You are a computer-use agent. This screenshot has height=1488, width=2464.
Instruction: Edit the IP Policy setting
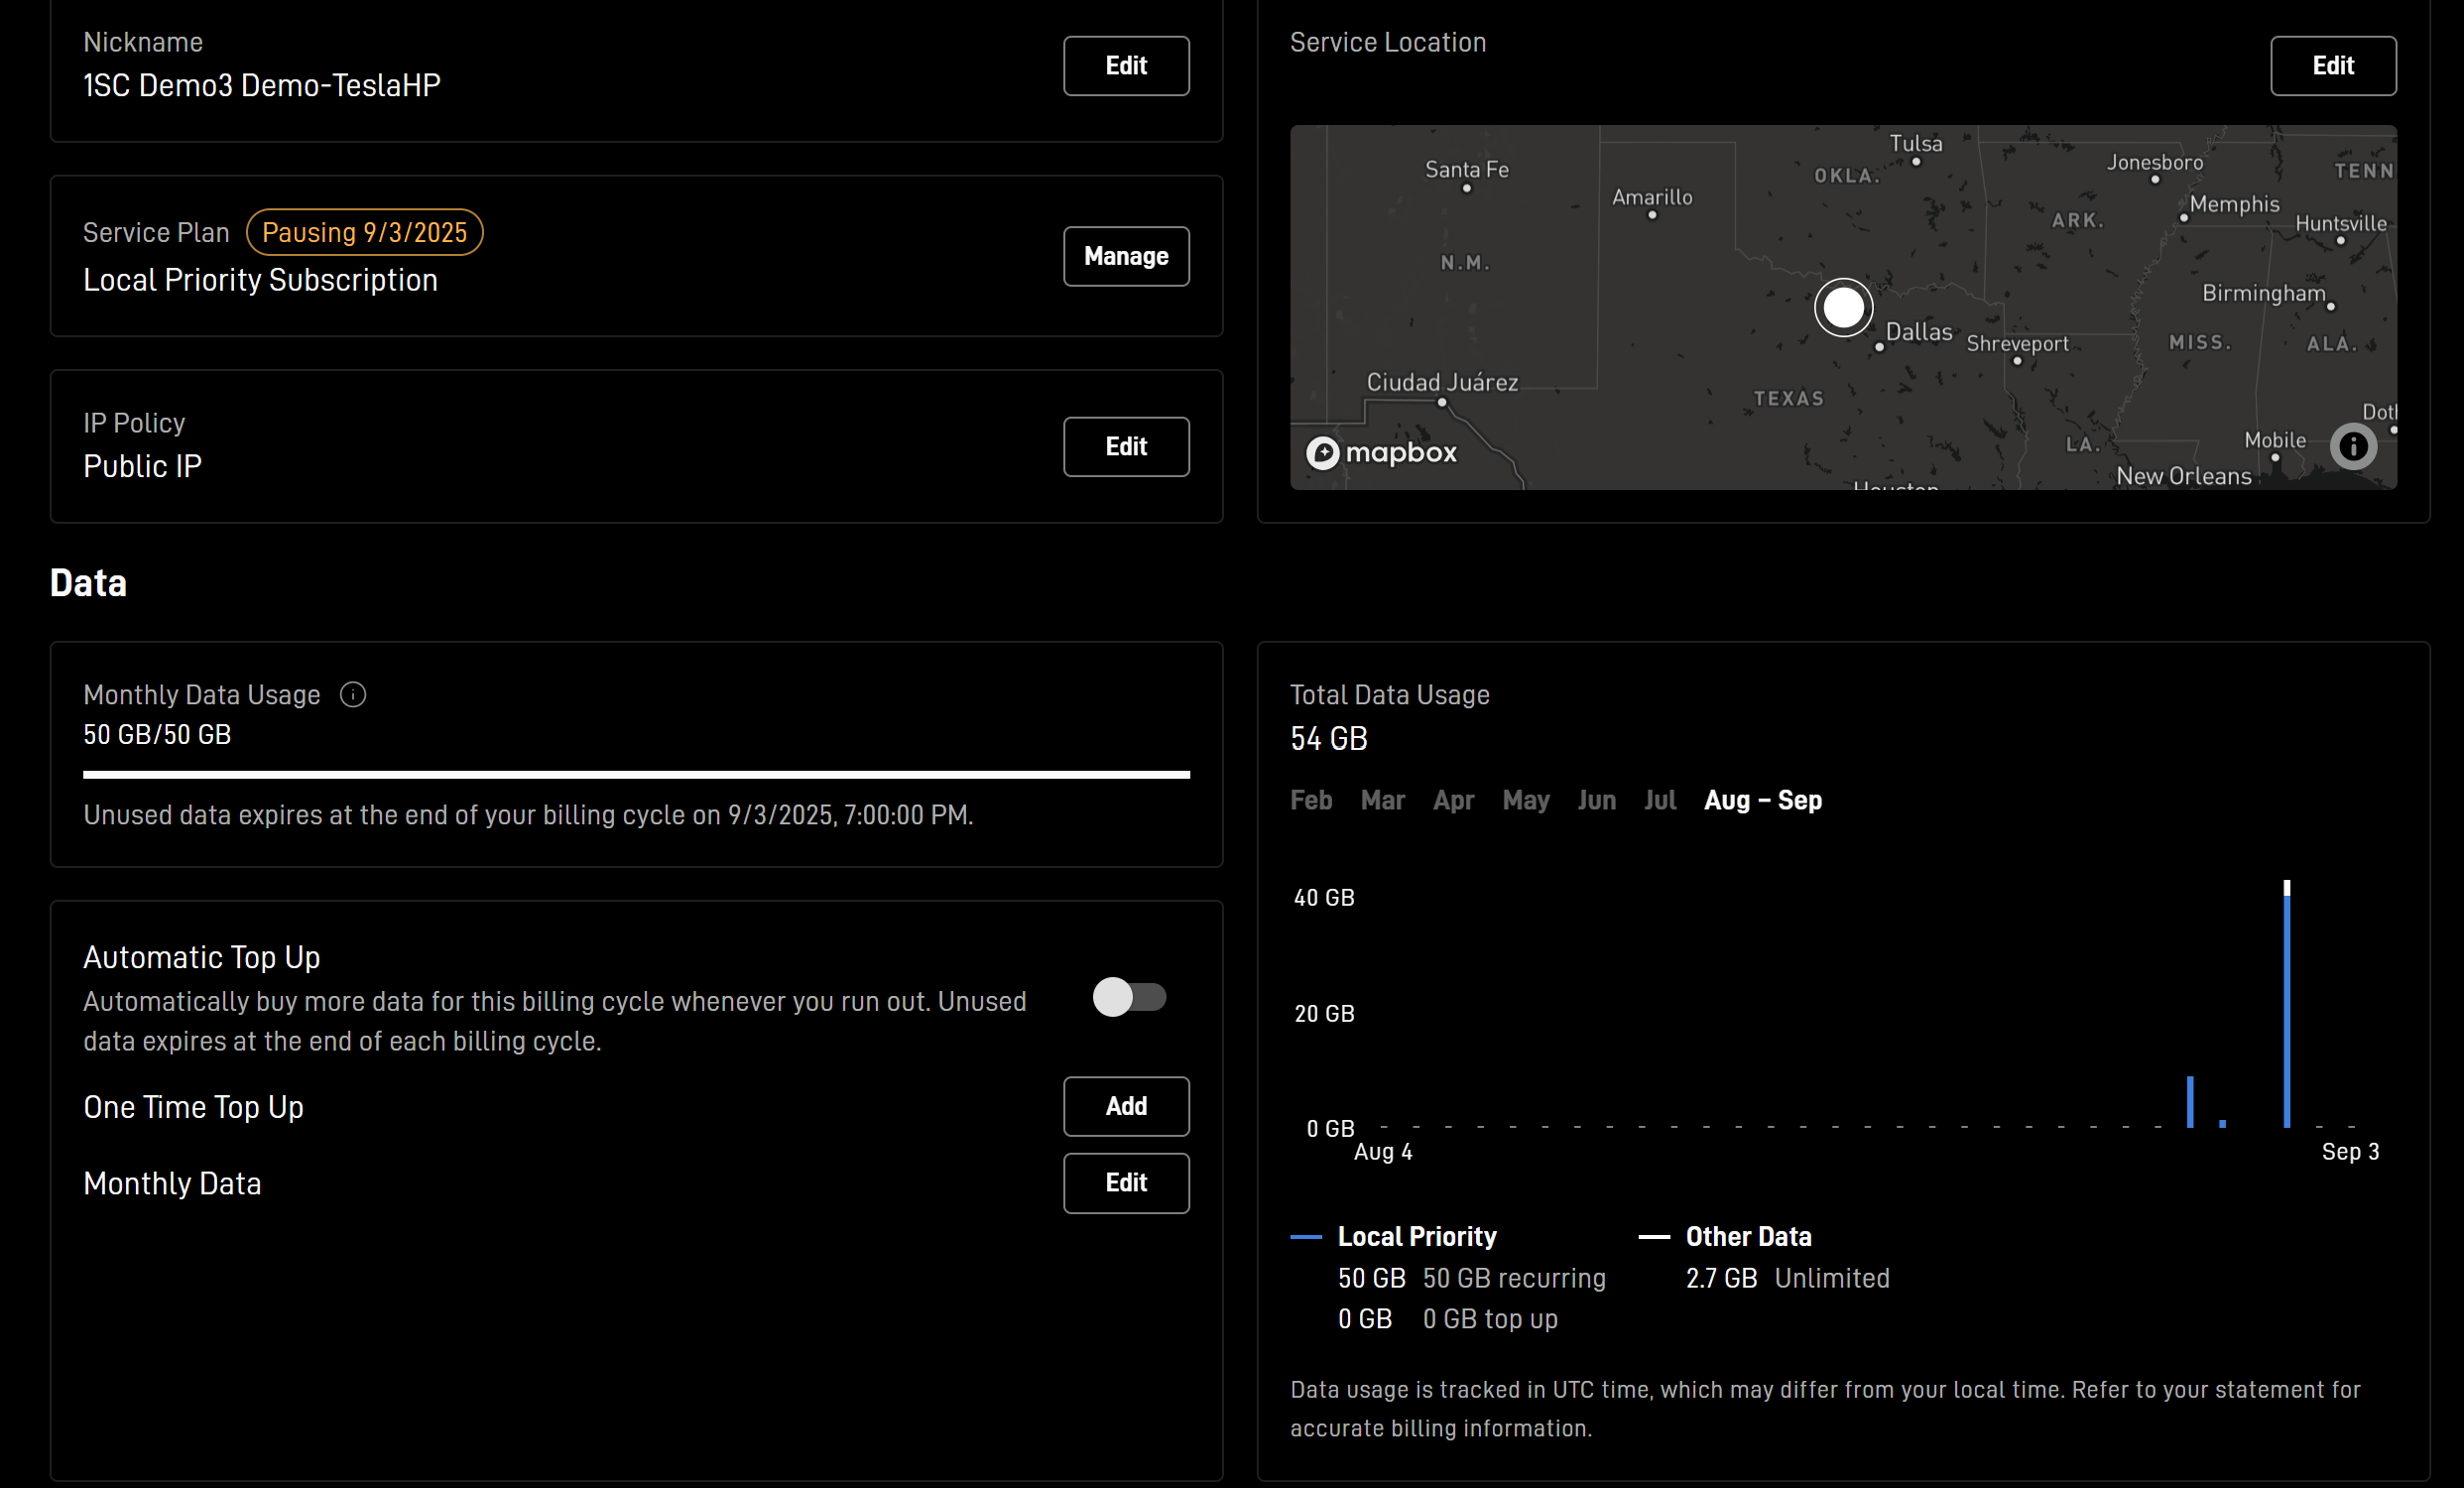1126,446
